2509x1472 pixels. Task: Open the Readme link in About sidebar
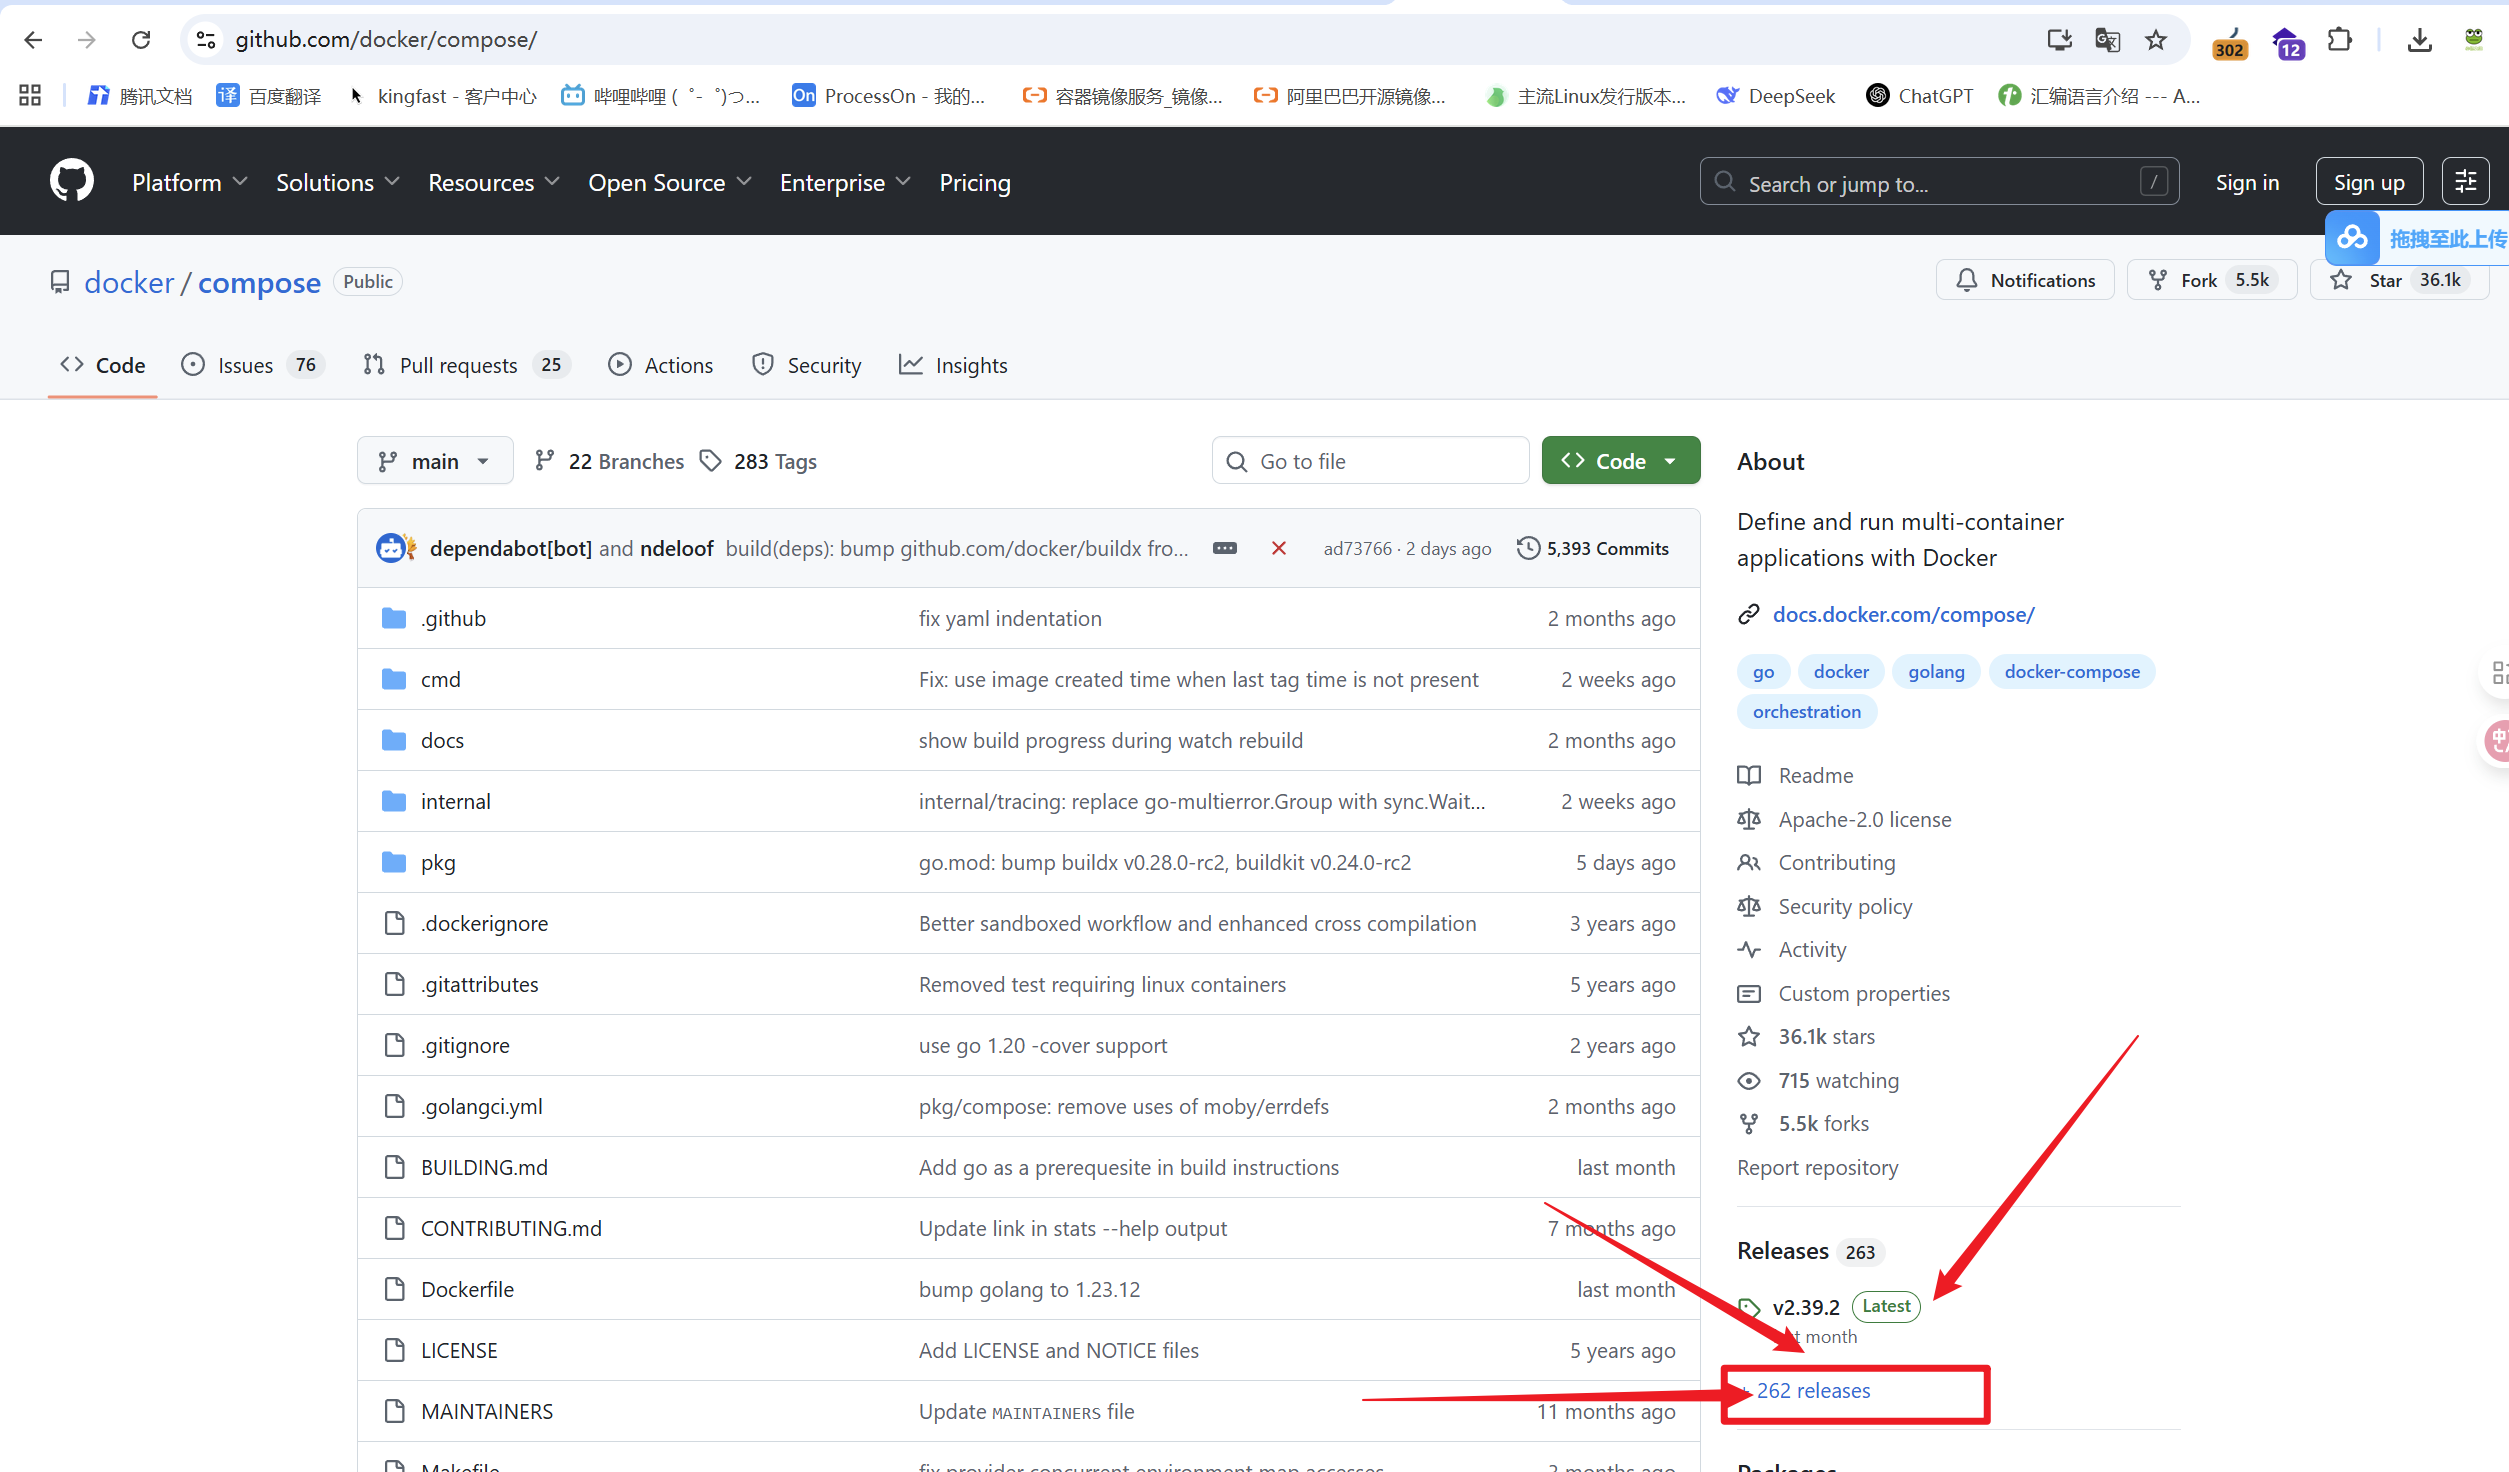pos(1816,776)
